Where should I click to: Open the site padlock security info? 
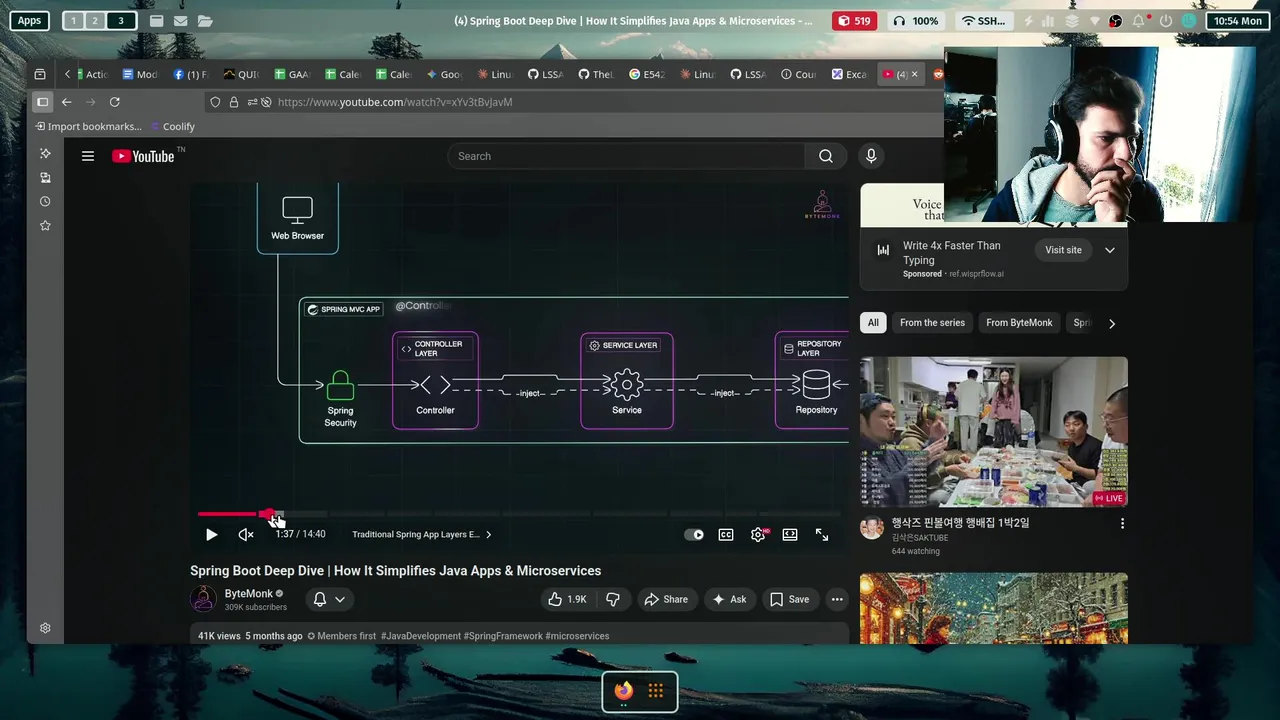(x=234, y=102)
